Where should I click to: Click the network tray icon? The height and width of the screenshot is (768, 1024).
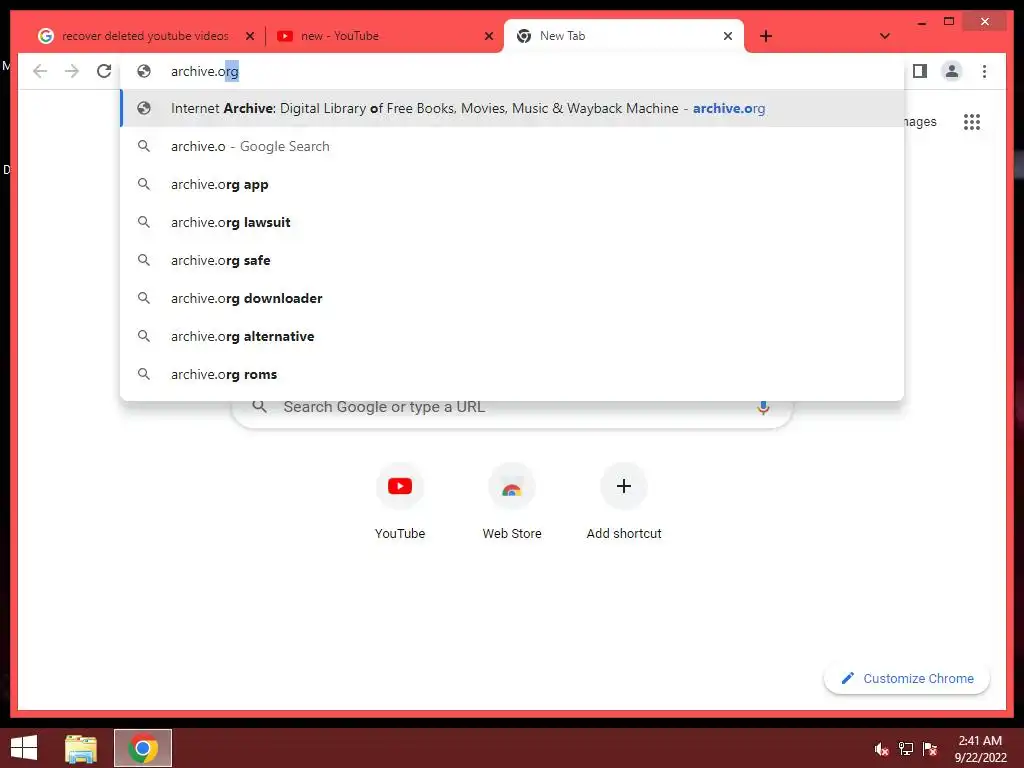pos(906,749)
